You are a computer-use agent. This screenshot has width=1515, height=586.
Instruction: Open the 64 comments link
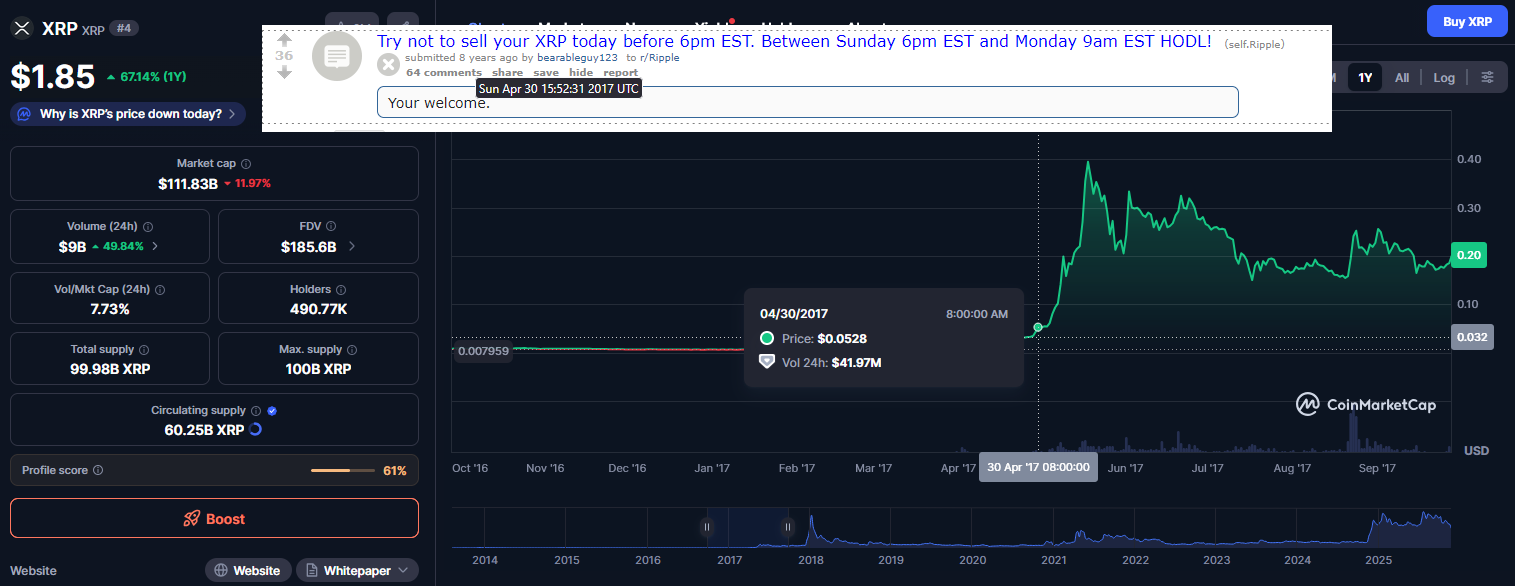444,73
